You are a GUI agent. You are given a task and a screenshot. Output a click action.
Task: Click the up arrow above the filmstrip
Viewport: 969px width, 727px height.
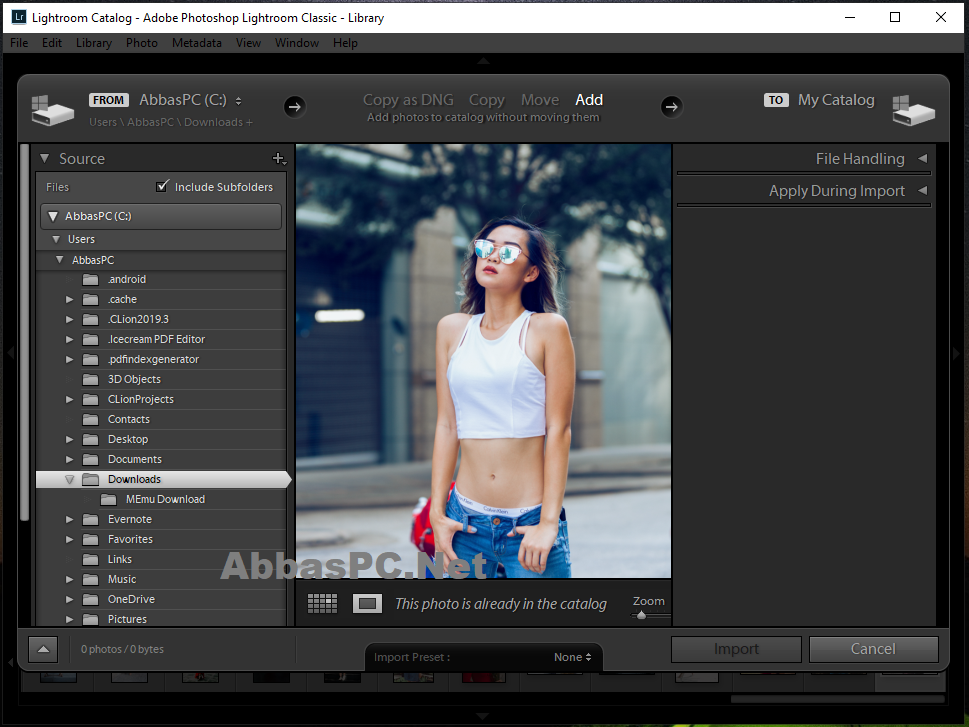42,648
